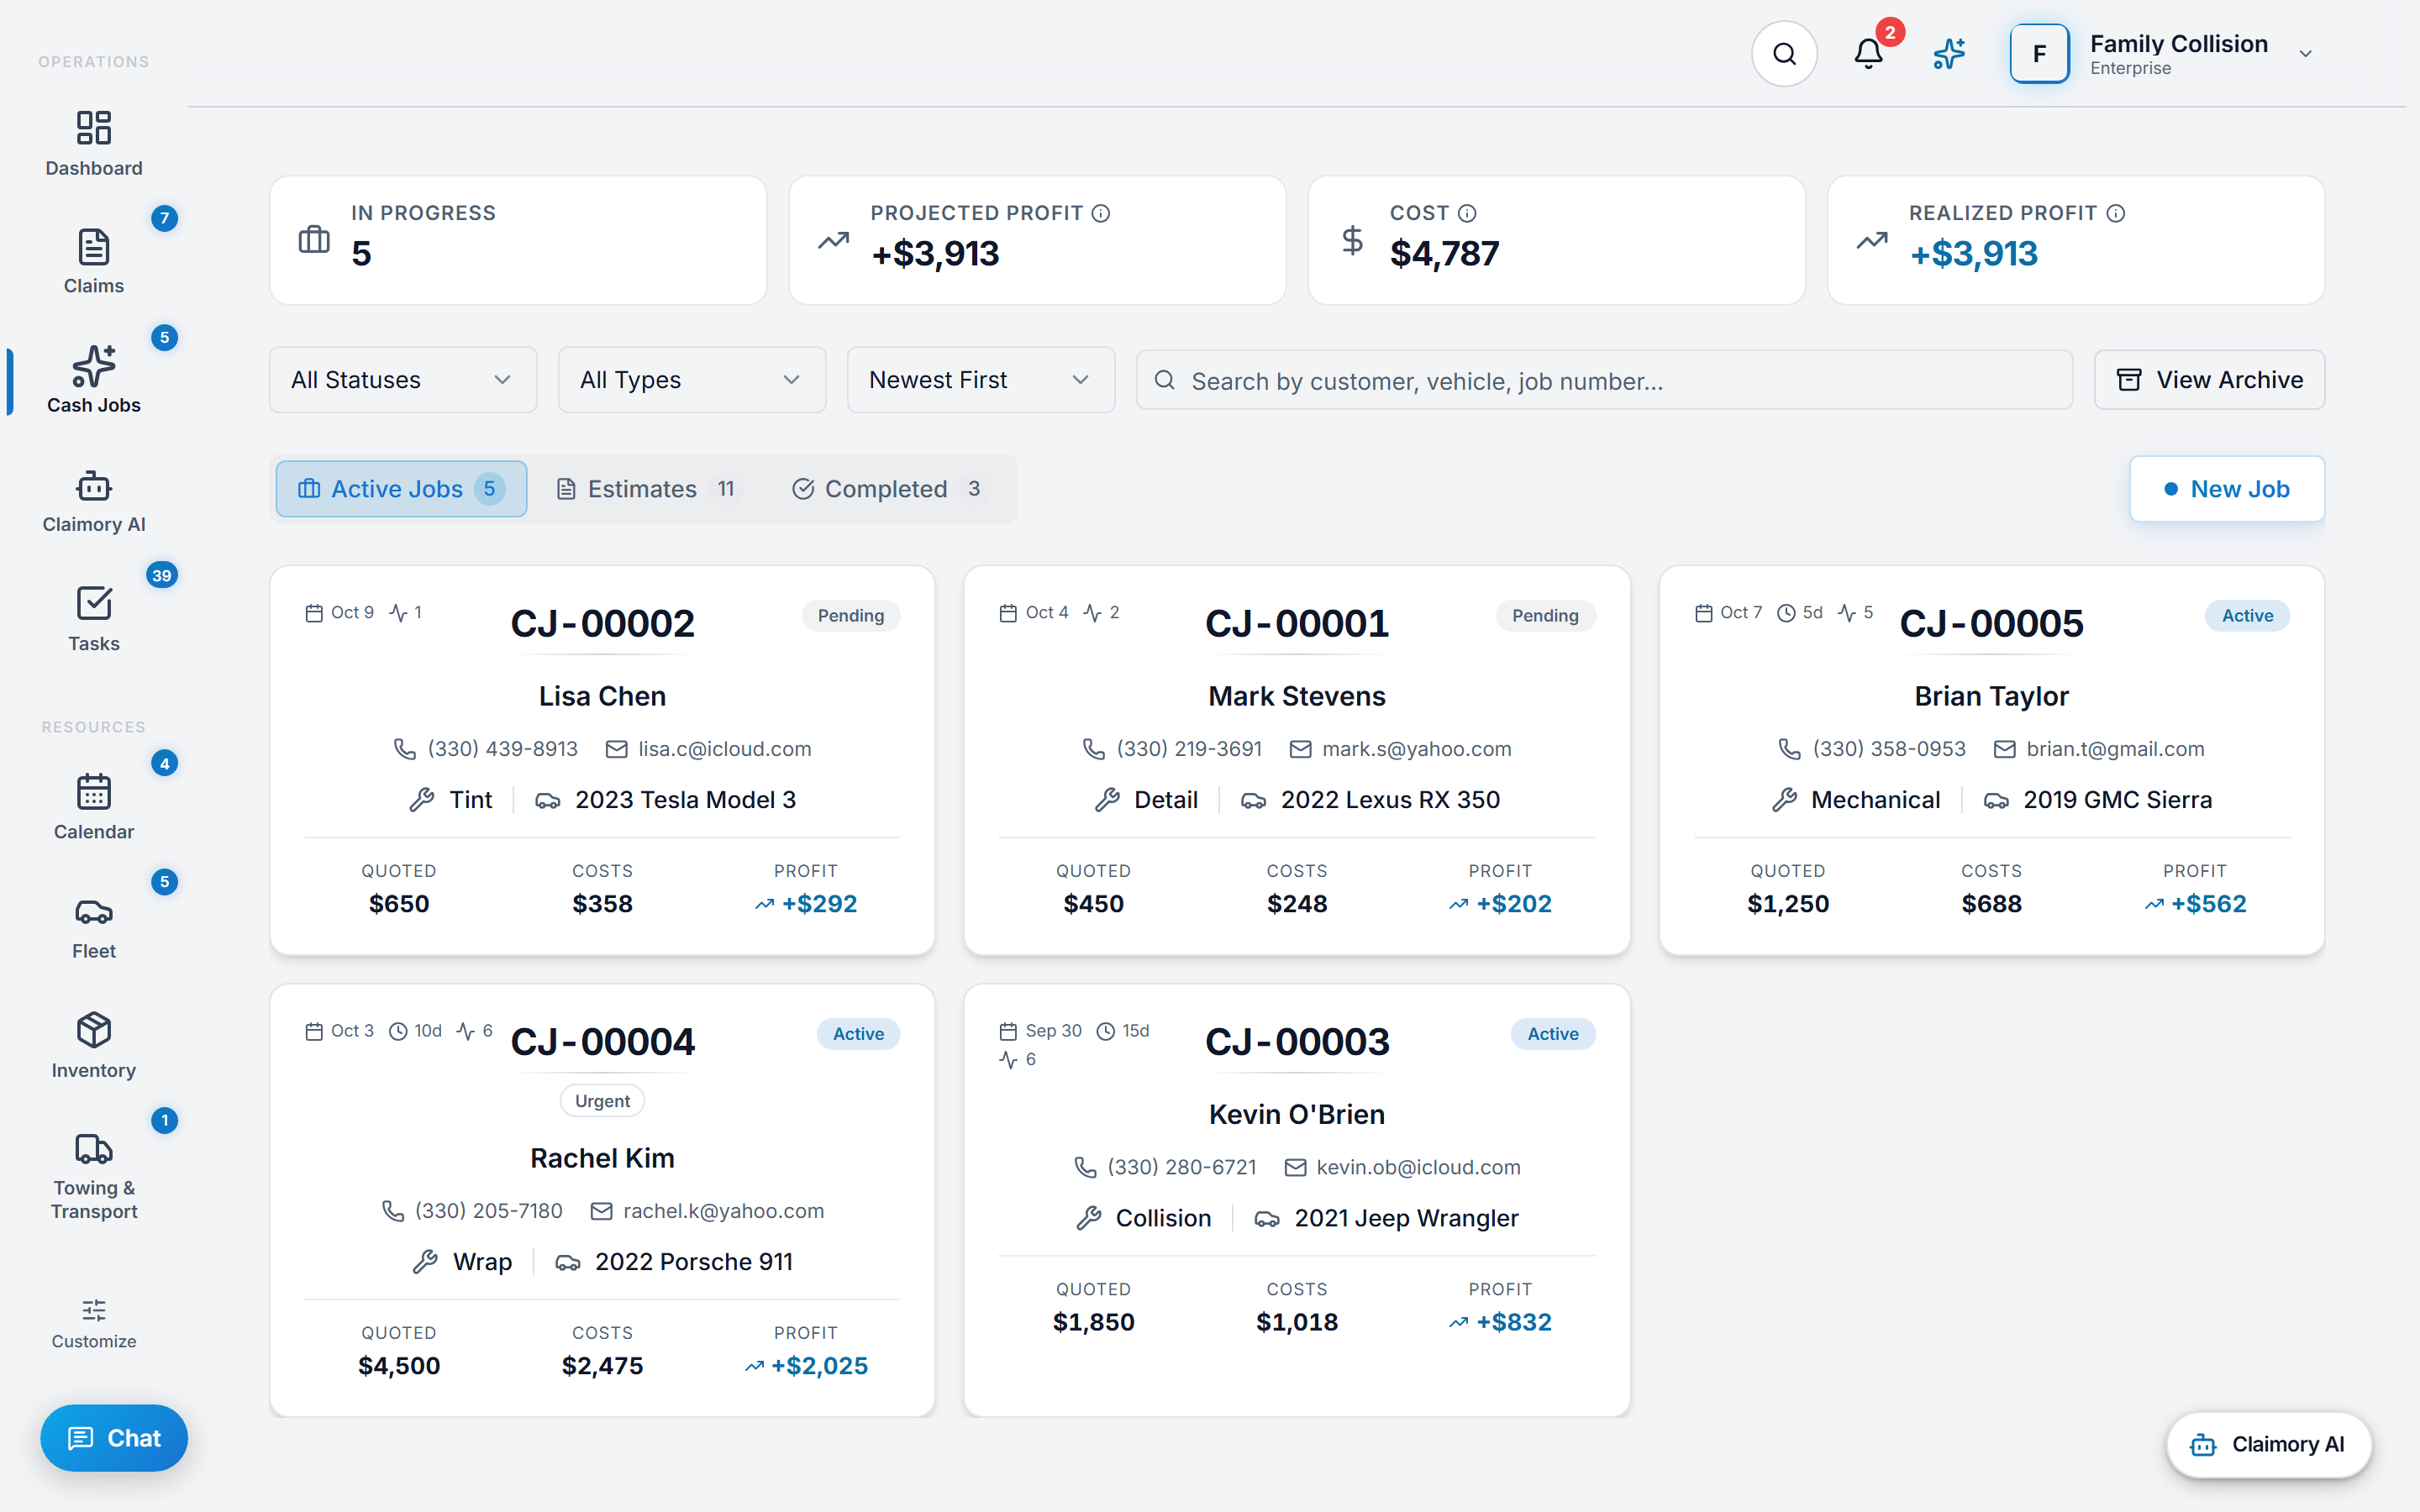Viewport: 2420px width, 1512px height.
Task: Expand the All Types dropdown
Action: pos(692,380)
